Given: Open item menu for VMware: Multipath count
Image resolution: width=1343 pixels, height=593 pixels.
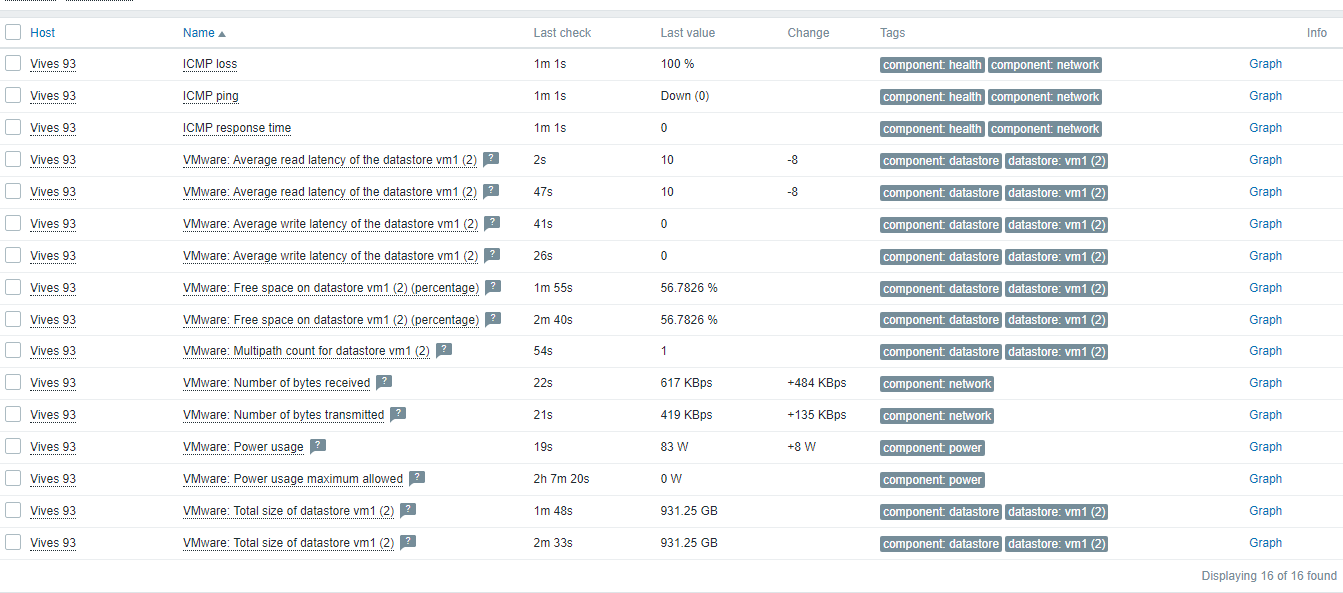Looking at the screenshot, I should [x=306, y=351].
